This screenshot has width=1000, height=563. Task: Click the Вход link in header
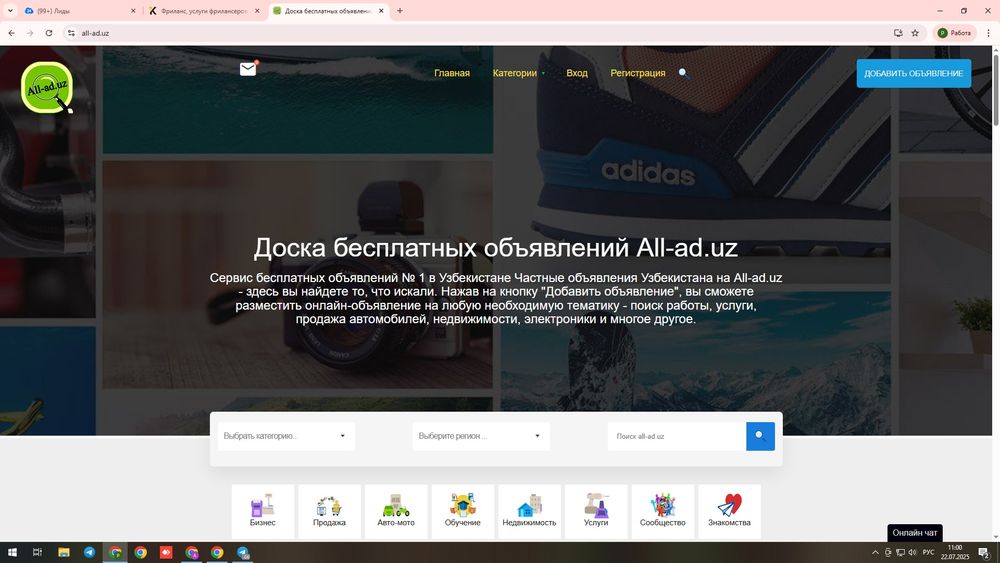[577, 73]
